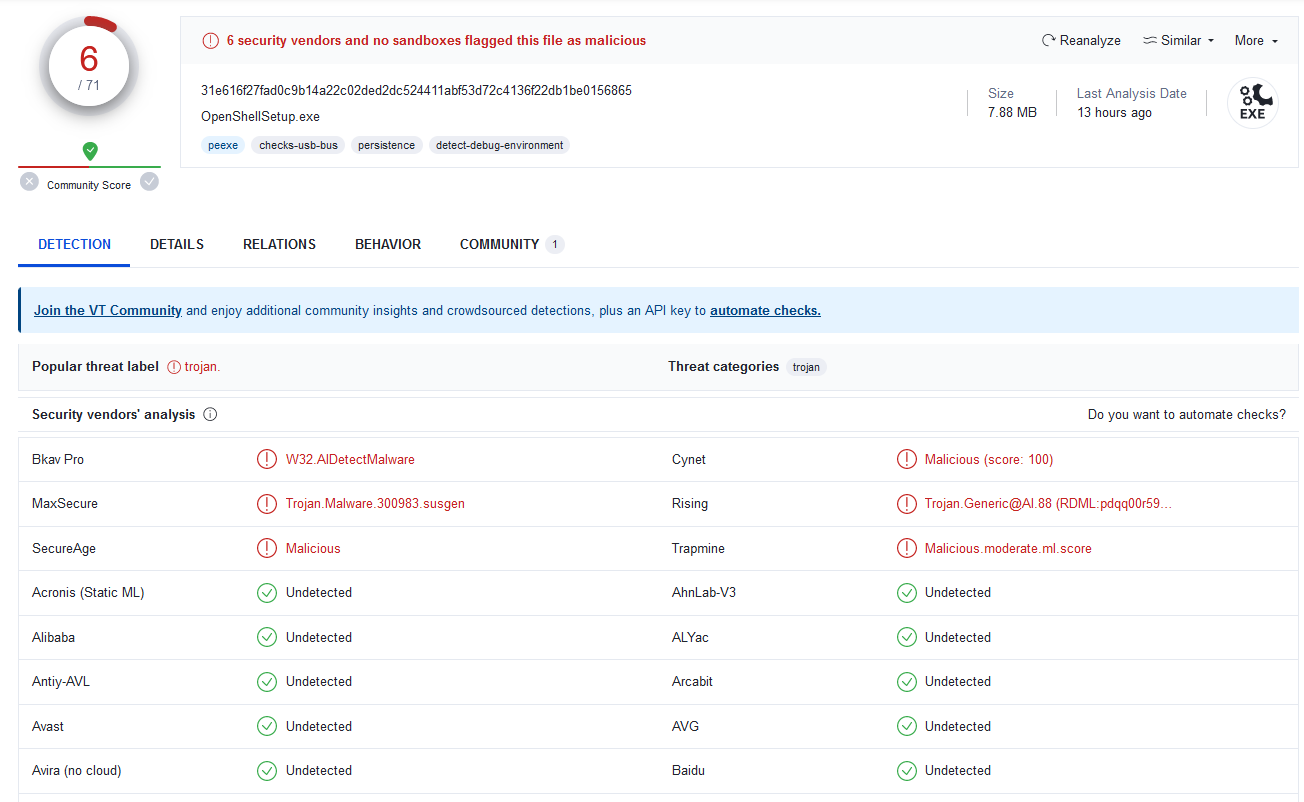Select the peexe tag
The height and width of the screenshot is (802, 1304).
click(223, 145)
